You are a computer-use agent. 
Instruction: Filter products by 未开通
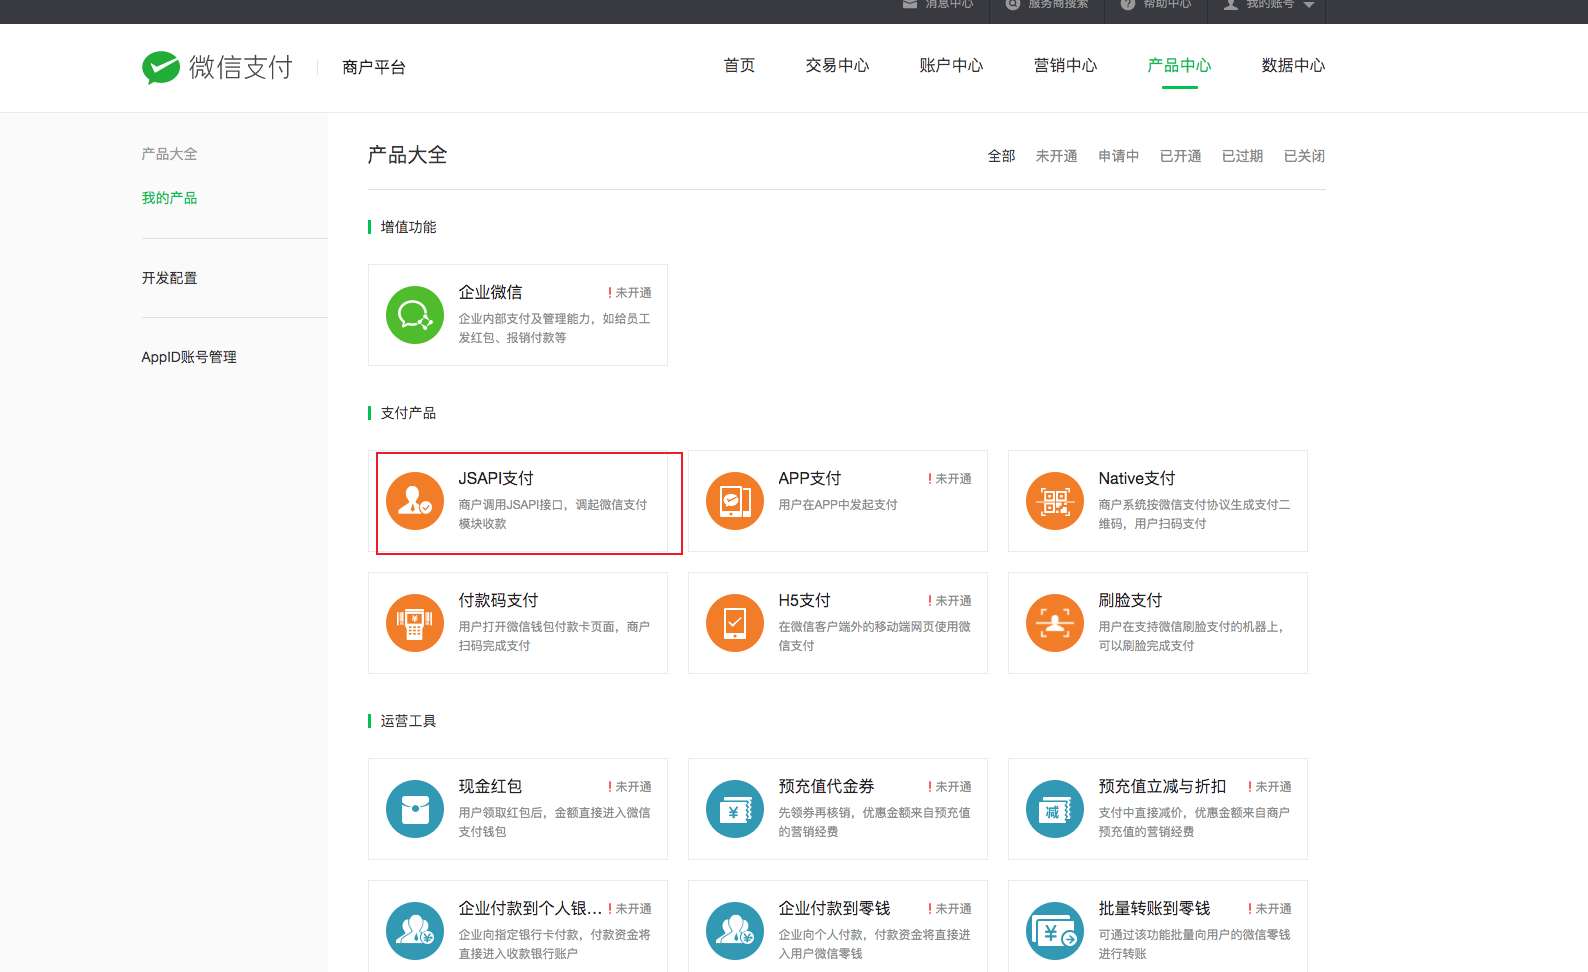coord(1057,156)
